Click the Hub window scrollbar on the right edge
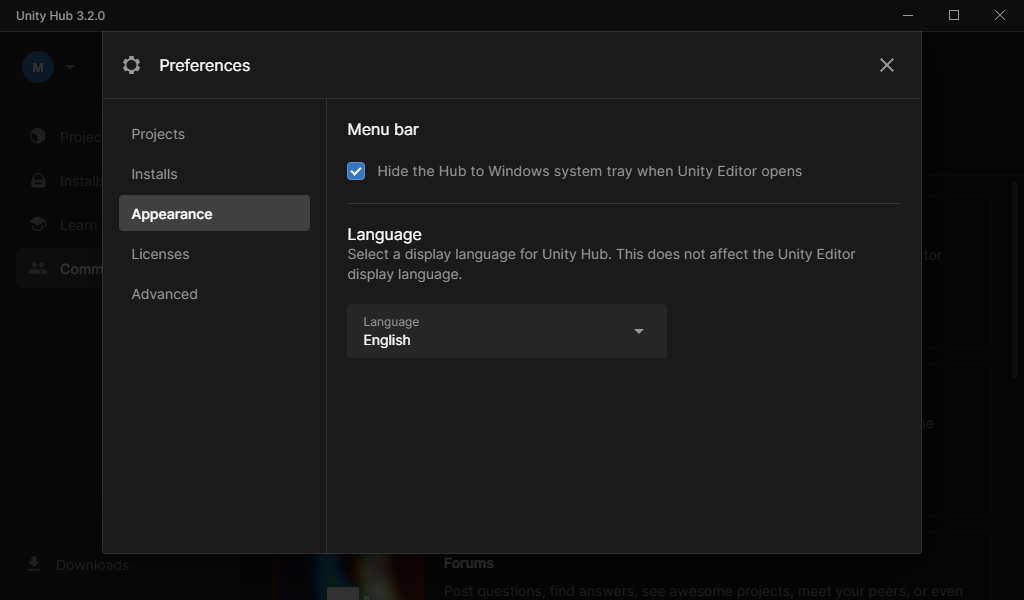The height and width of the screenshot is (600, 1024). click(x=1017, y=281)
